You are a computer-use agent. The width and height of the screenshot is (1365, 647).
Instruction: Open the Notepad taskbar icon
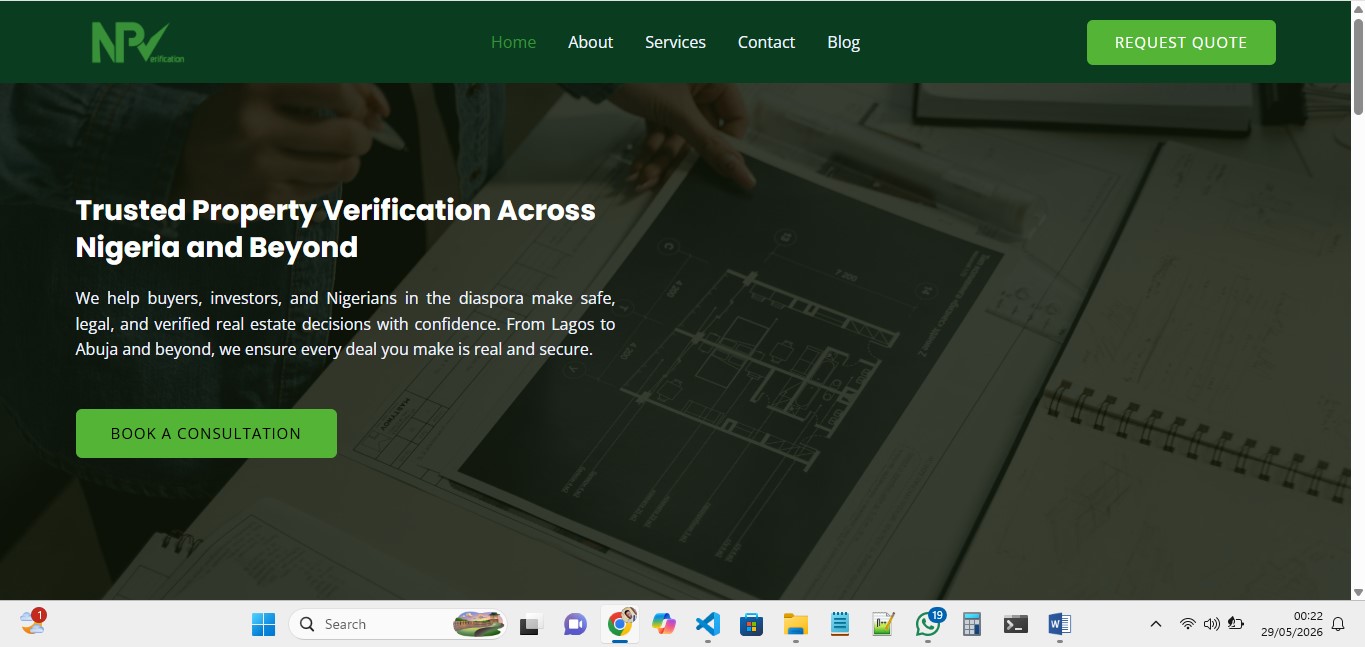839,624
